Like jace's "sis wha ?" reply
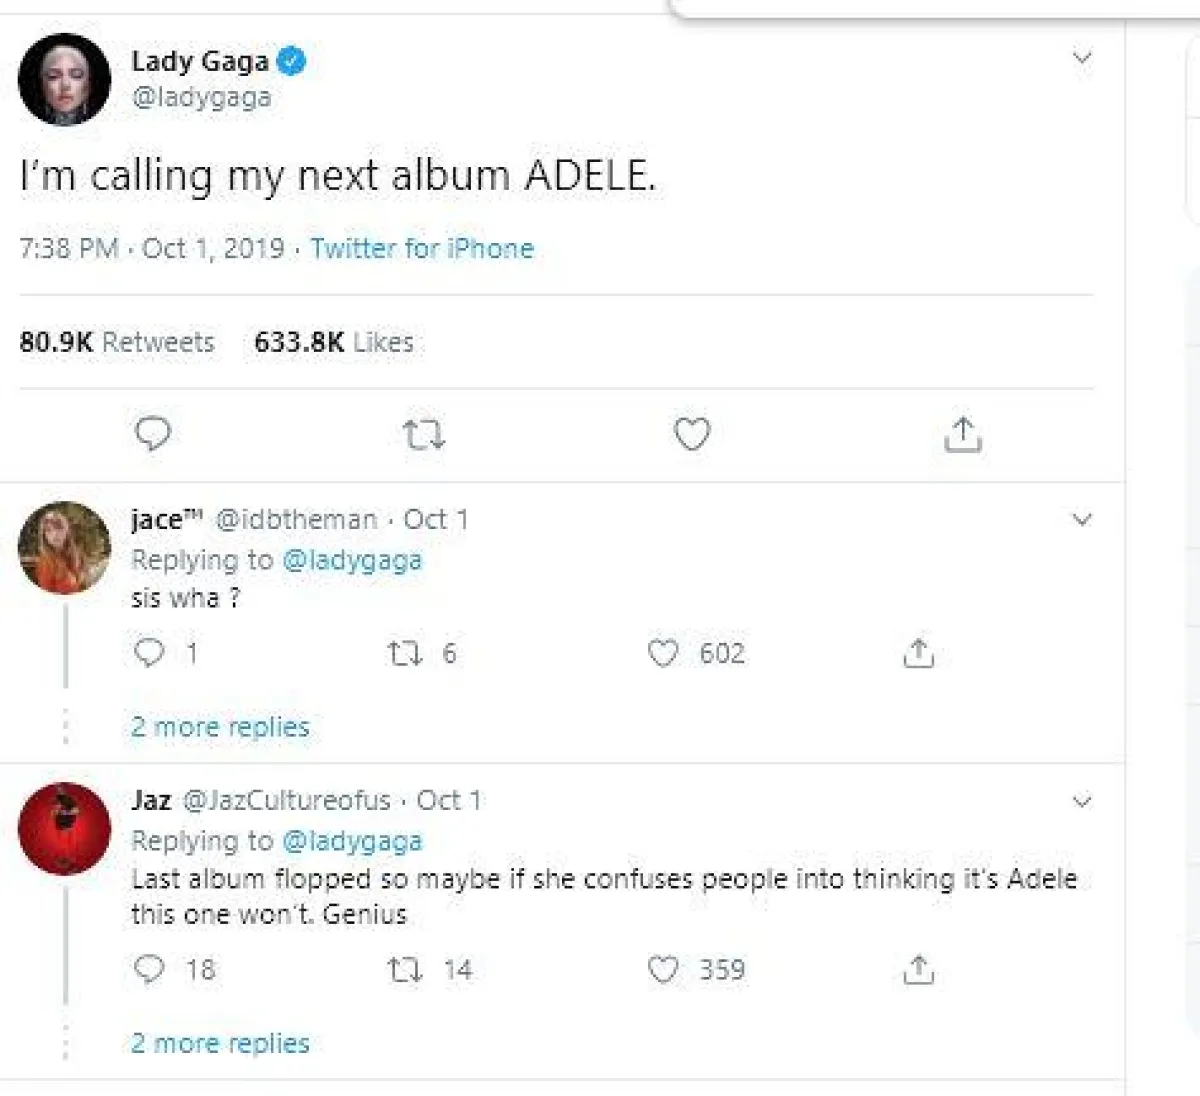This screenshot has width=1200, height=1096. (x=663, y=653)
